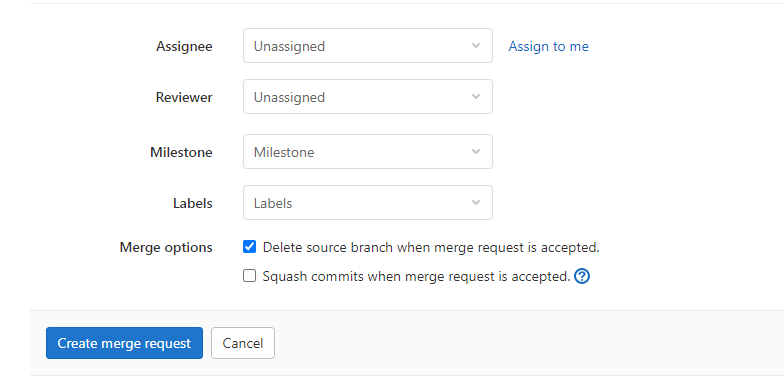Click the Merge options label
The width and height of the screenshot is (784, 384).
(x=166, y=248)
